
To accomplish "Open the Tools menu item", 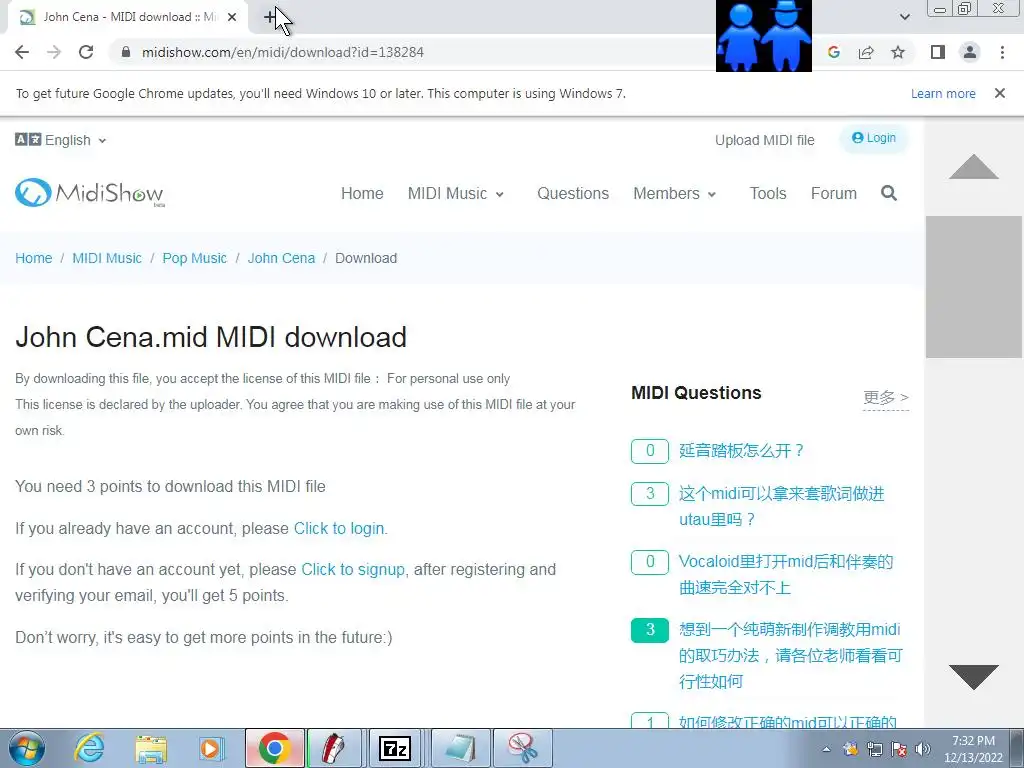I will click(767, 193).
